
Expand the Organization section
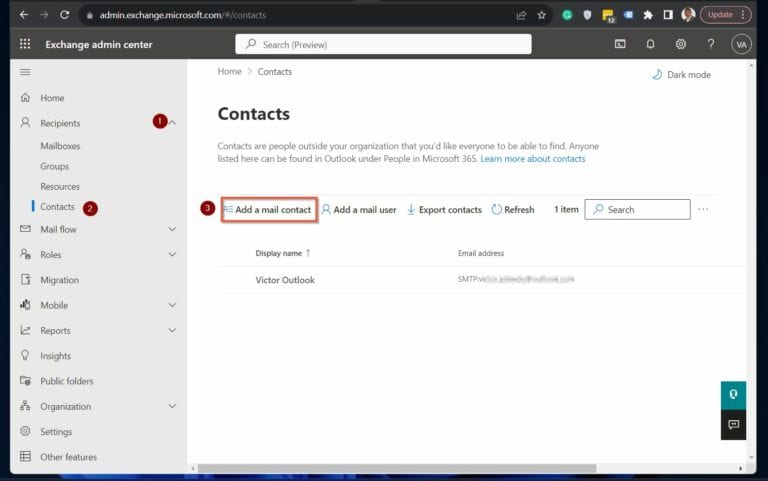point(172,407)
